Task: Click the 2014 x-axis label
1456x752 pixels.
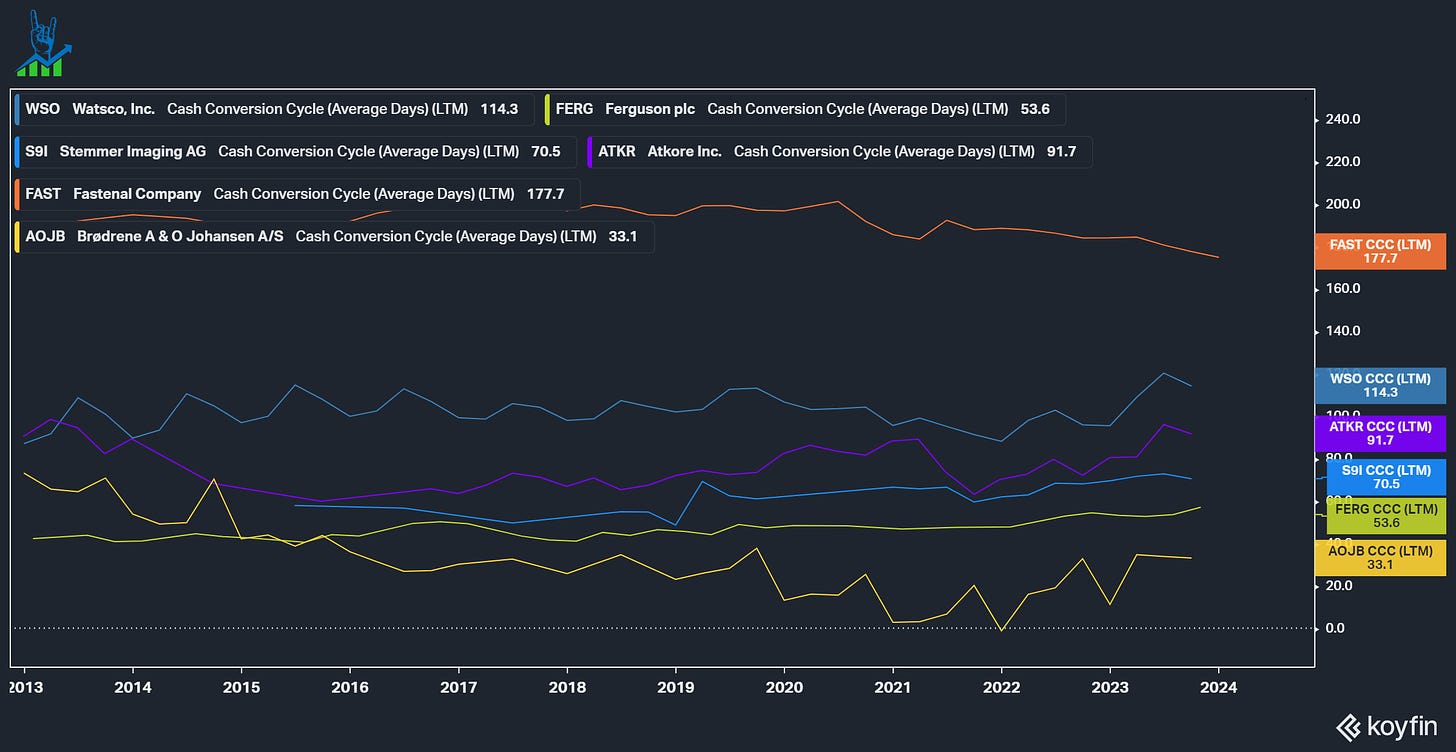Action: pyautogui.click(x=132, y=688)
